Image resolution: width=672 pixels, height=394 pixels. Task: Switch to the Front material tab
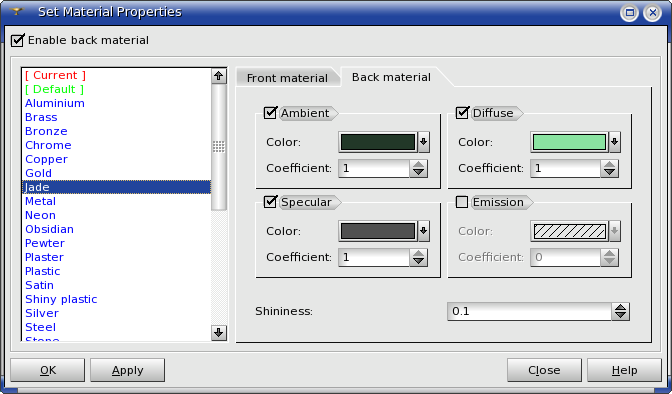[287, 78]
